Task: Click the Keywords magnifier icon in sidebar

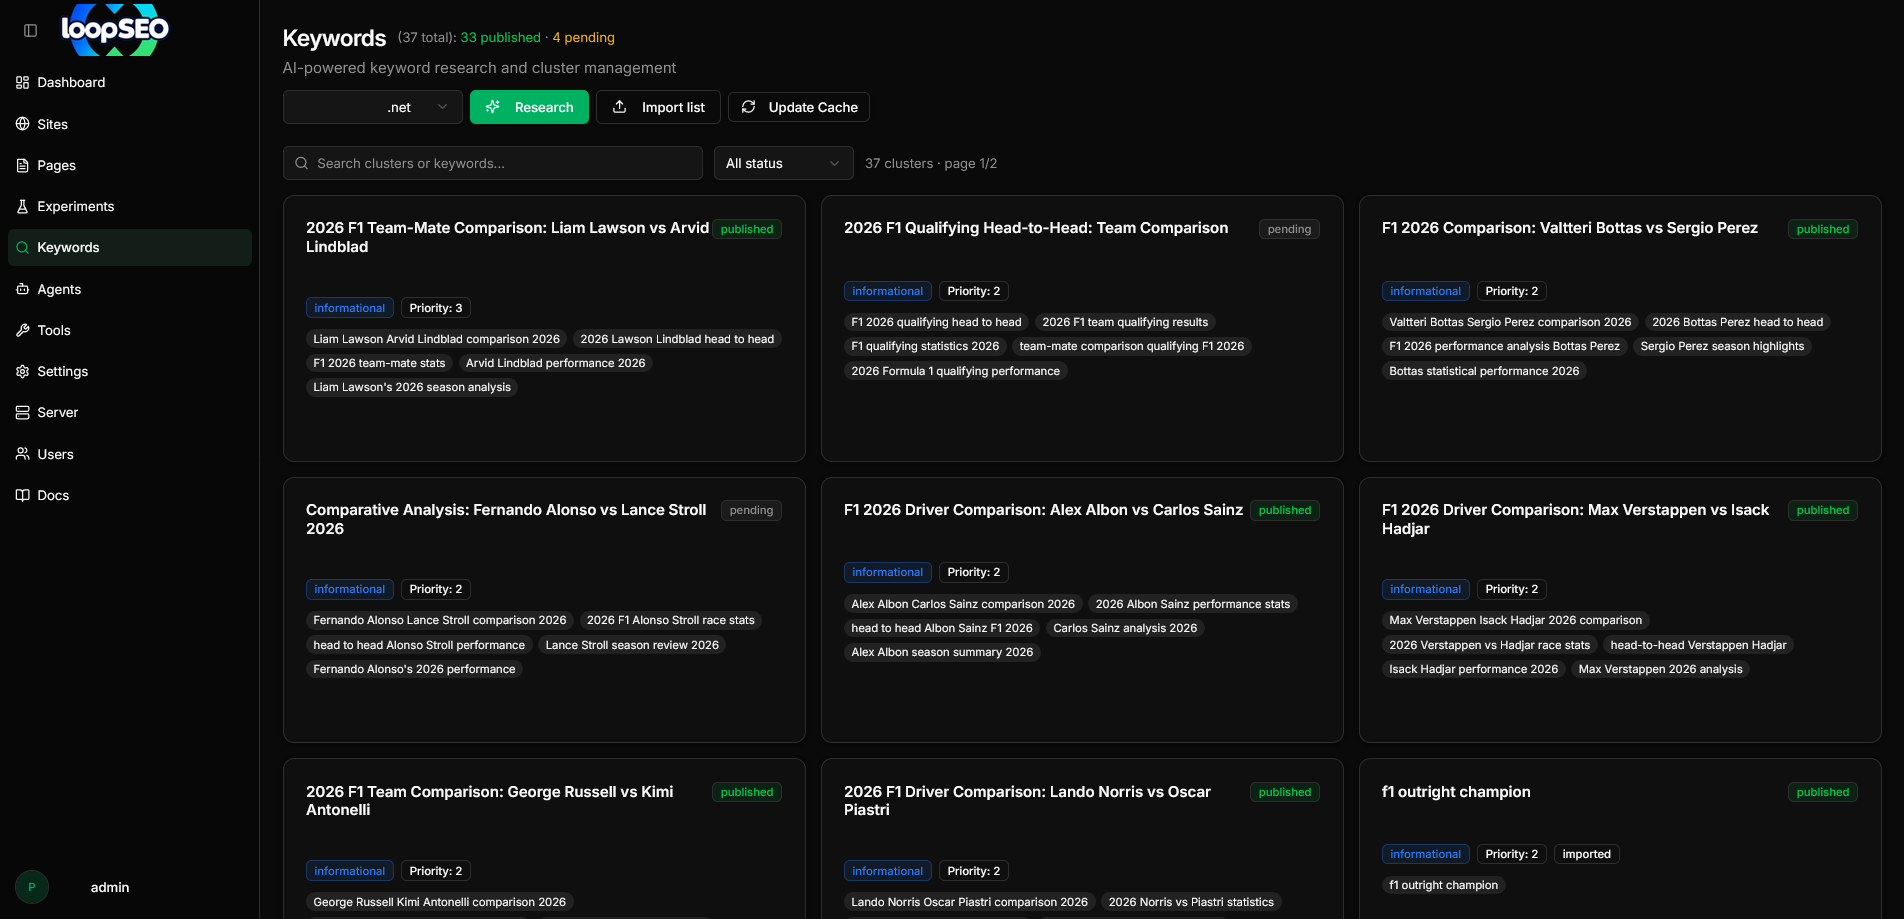Action: (23, 248)
